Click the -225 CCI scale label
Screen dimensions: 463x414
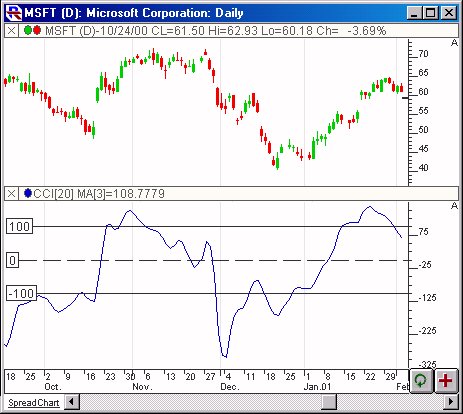coord(427,331)
